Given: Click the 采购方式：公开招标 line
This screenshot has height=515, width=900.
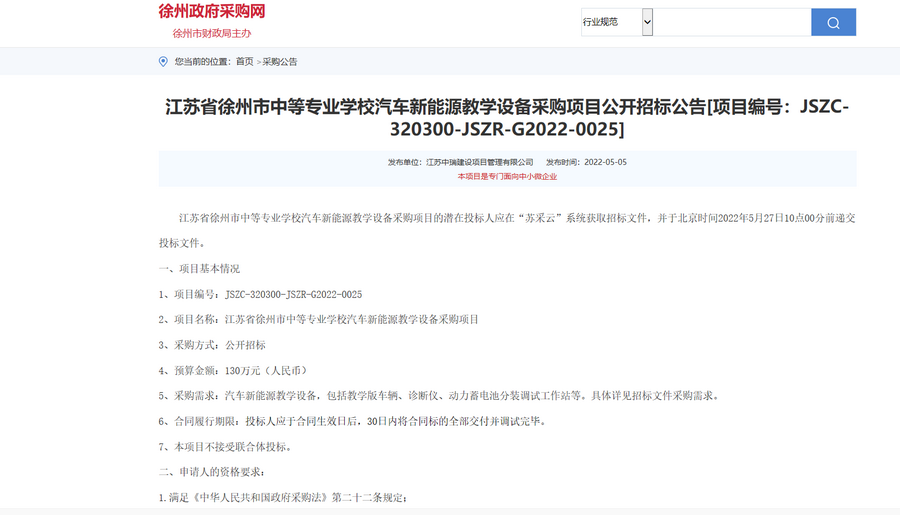Looking at the screenshot, I should click(212, 345).
